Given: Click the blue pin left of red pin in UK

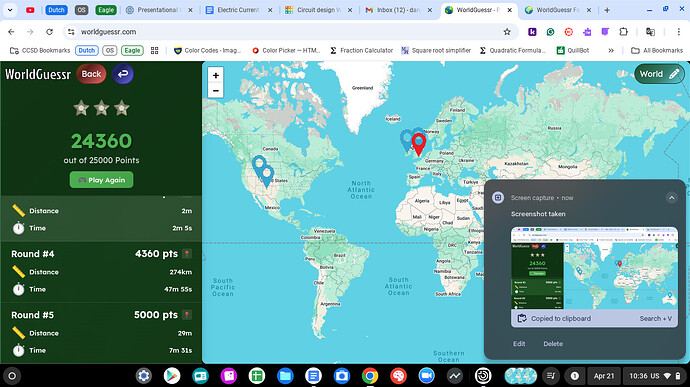Looking at the screenshot, I should [407, 141].
